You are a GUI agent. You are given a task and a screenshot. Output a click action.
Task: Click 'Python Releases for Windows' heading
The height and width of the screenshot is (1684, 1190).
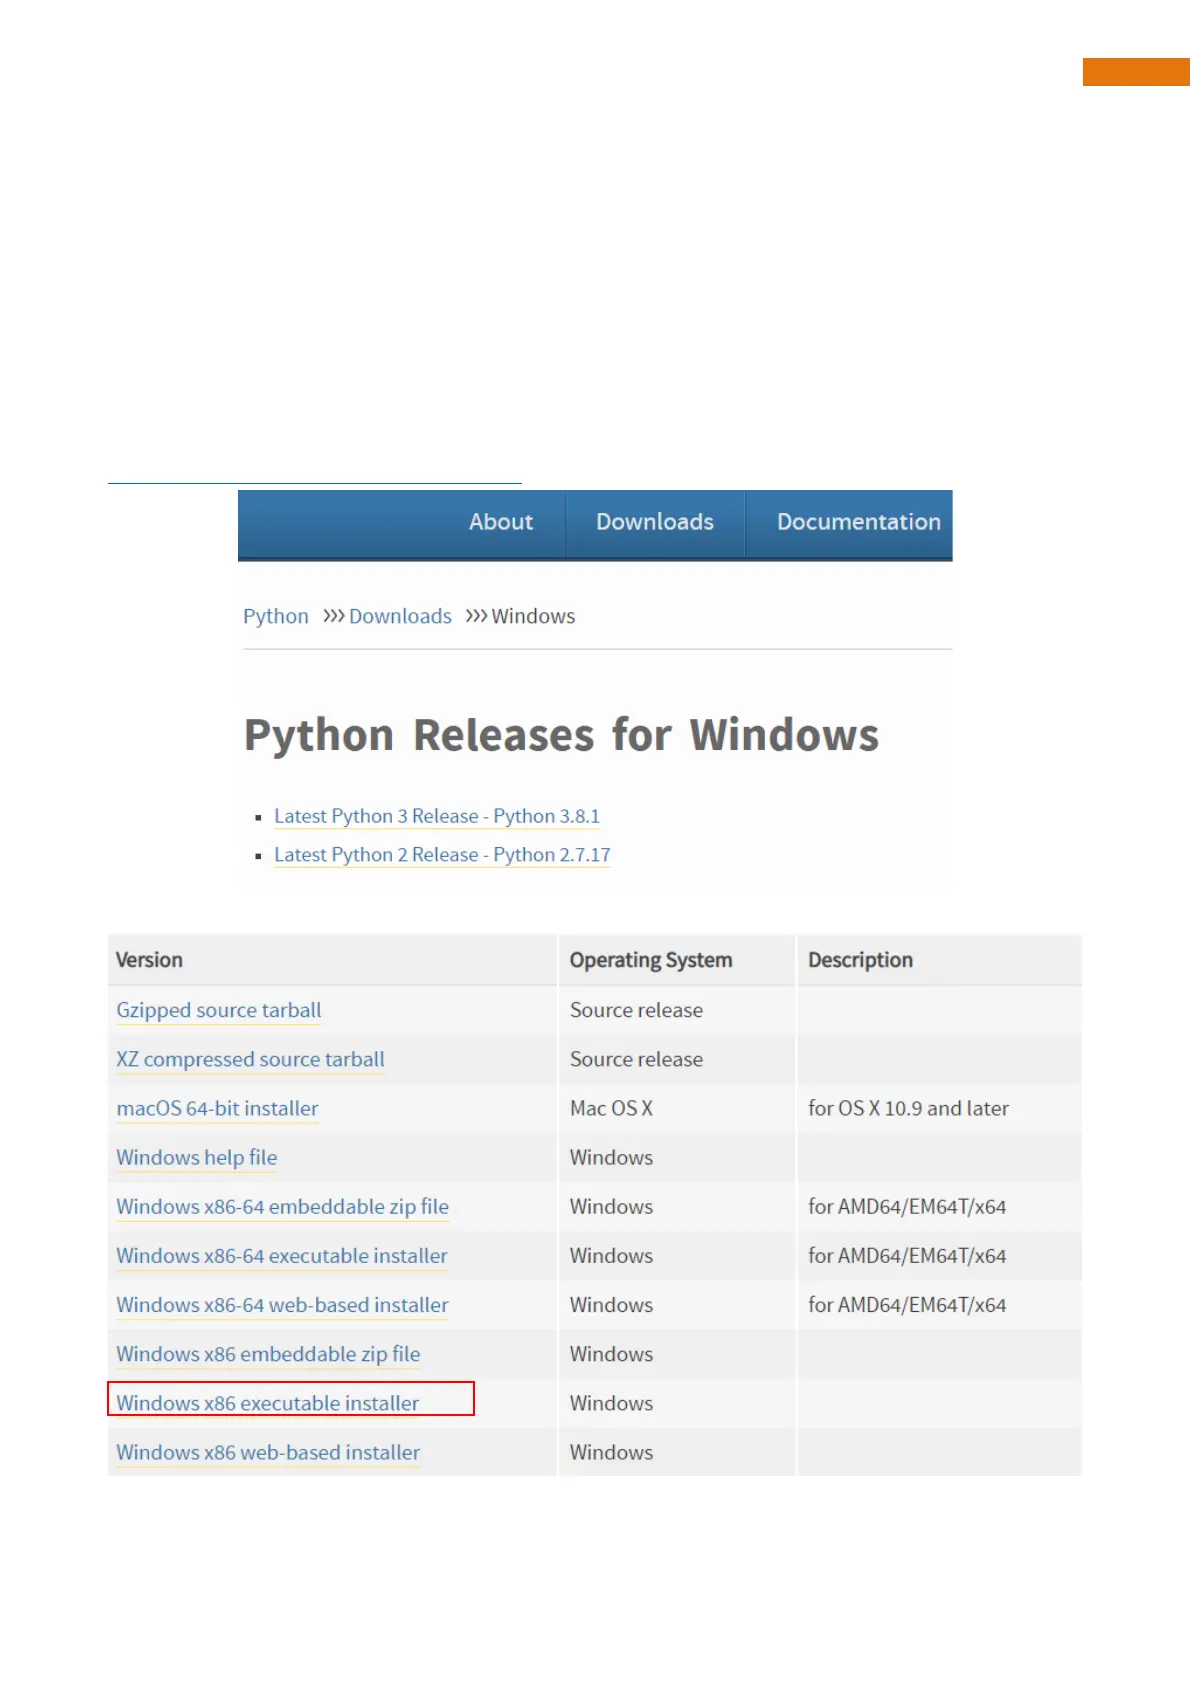pos(562,736)
